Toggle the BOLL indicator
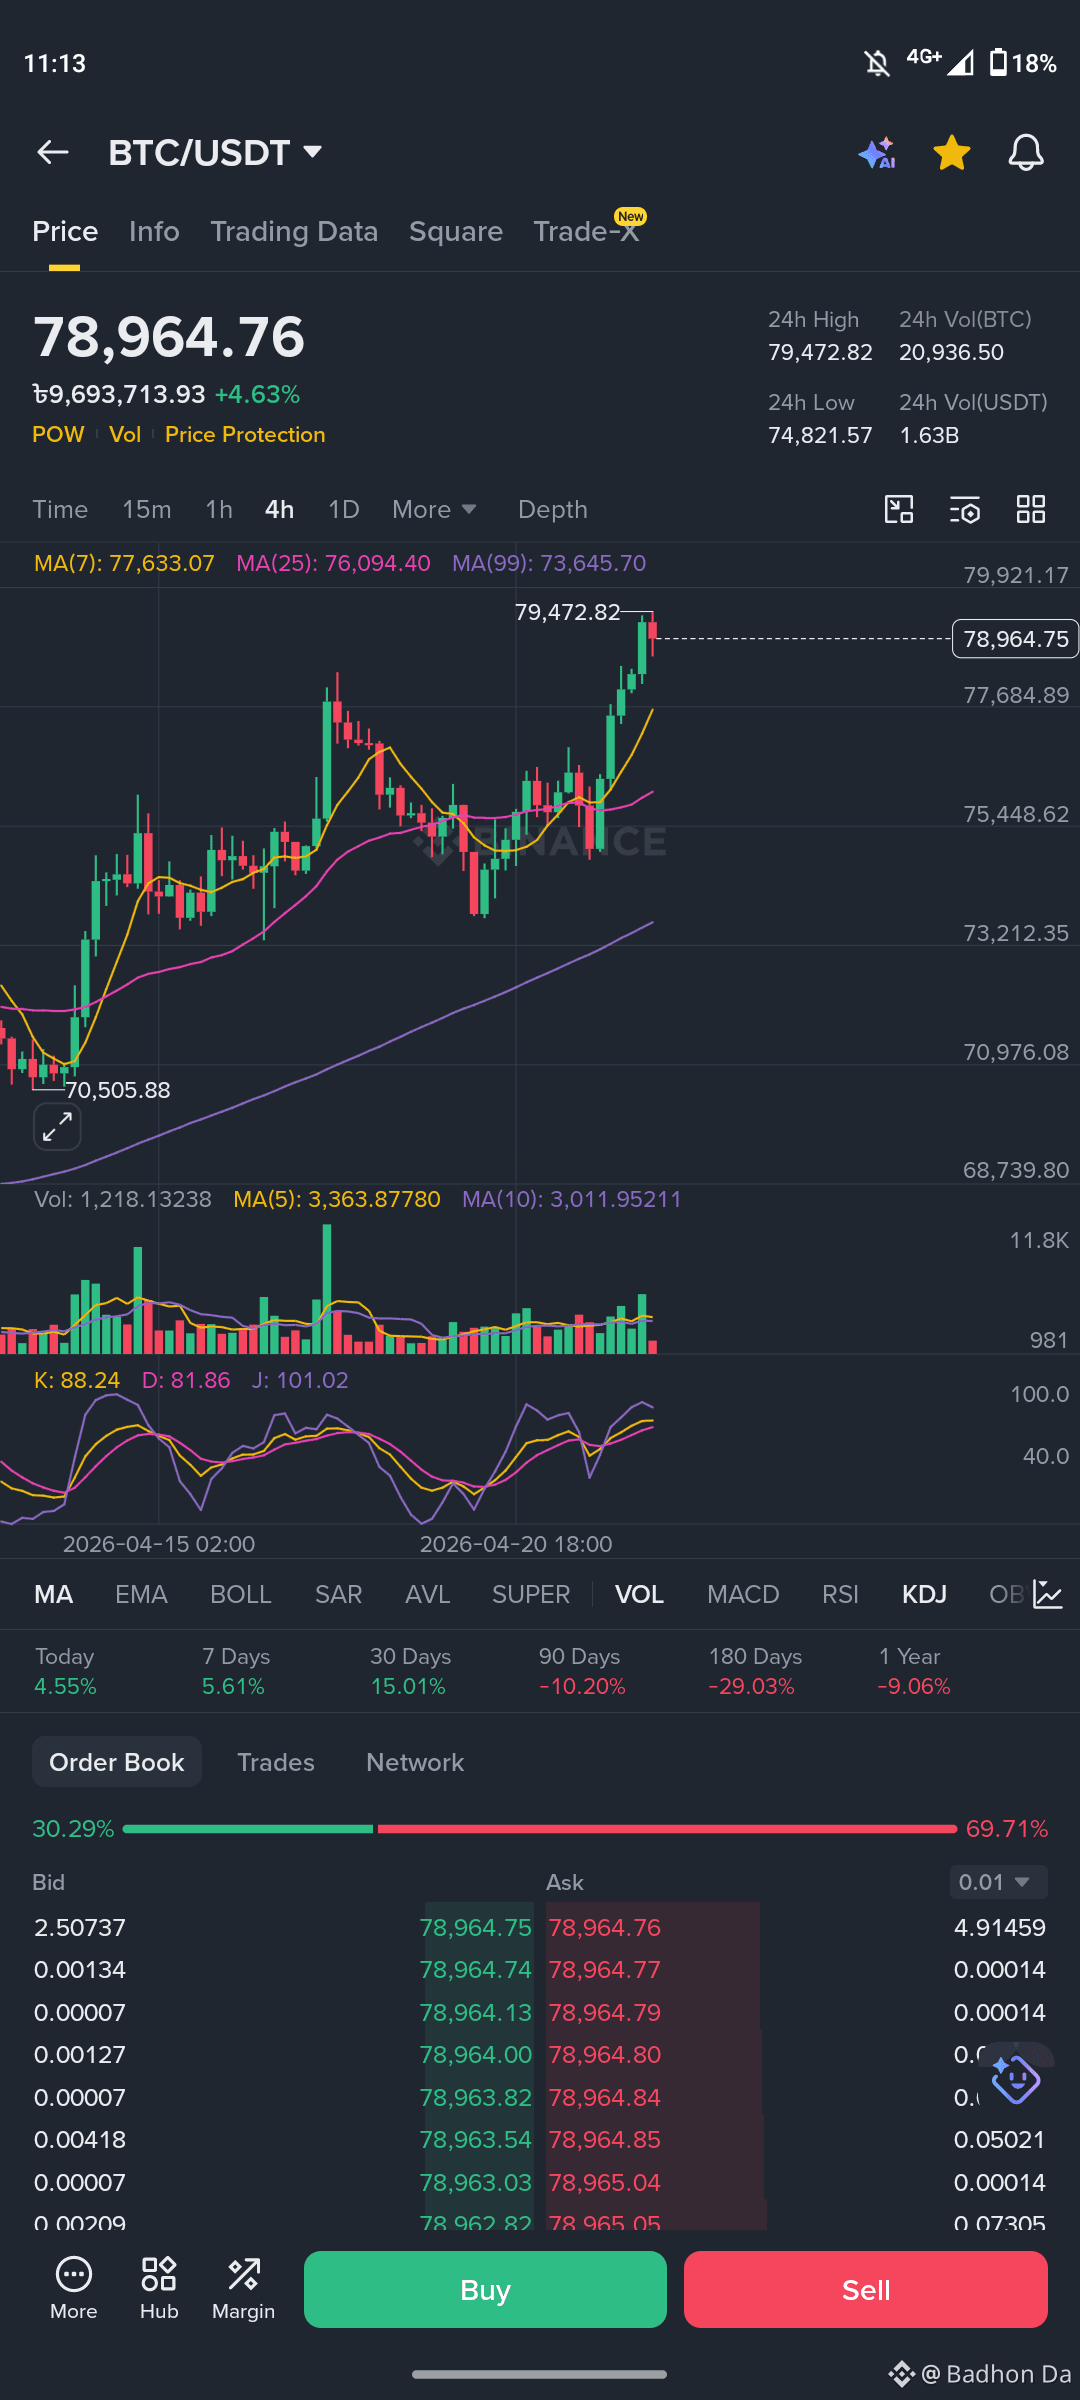 point(241,1594)
